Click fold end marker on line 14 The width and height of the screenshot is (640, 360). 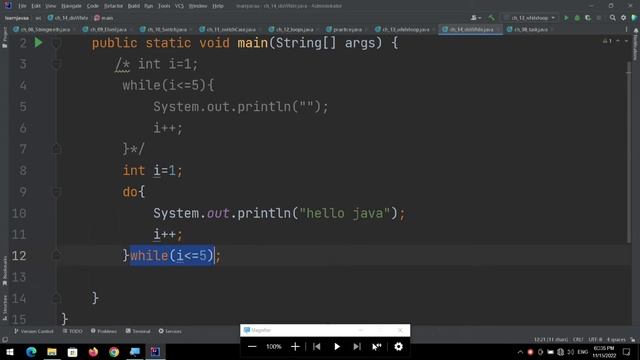[56, 298]
